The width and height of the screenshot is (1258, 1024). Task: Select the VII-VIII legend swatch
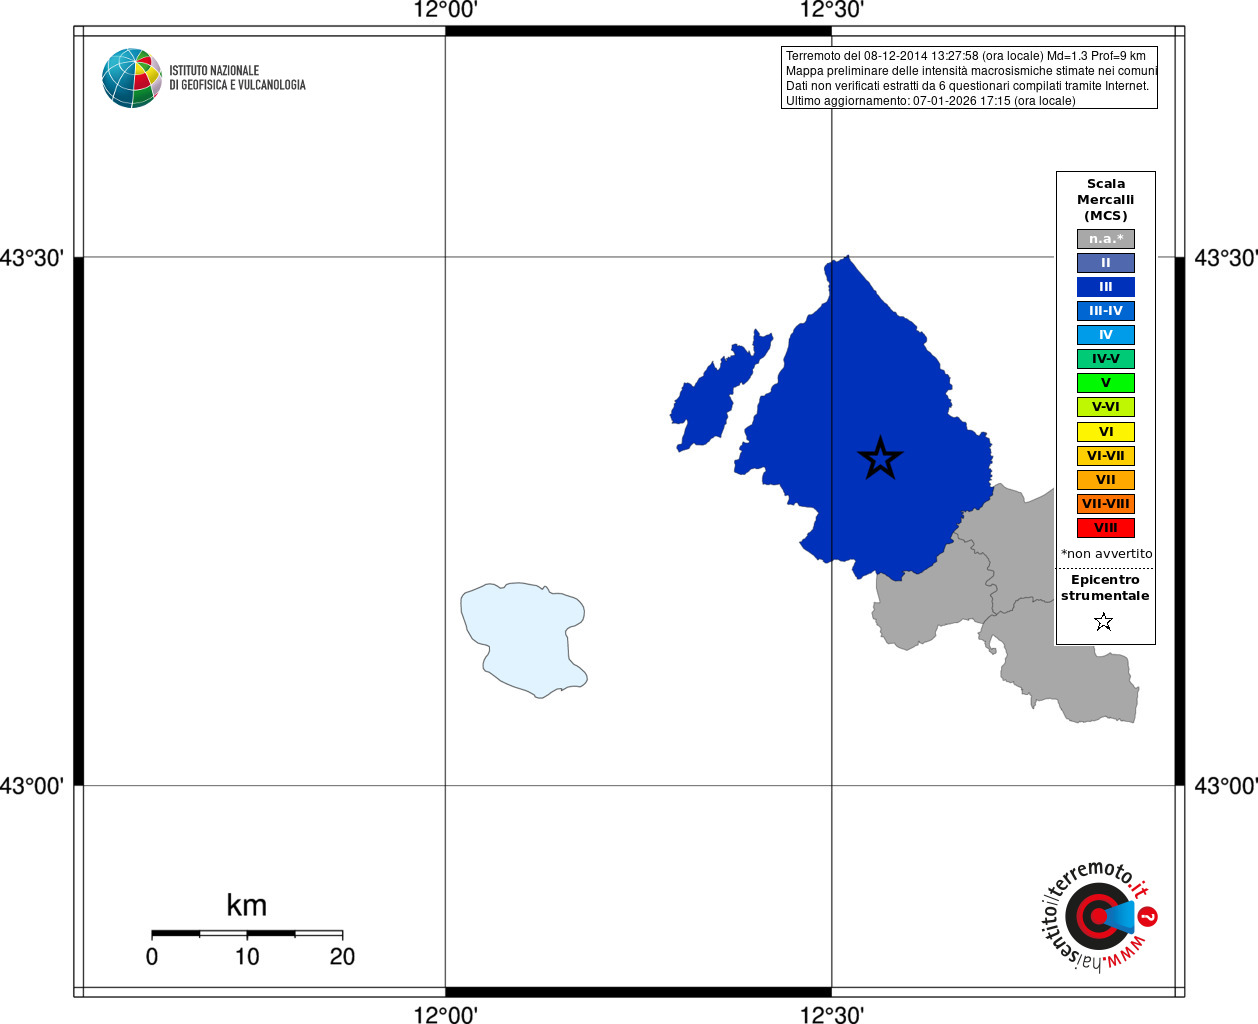(1106, 504)
